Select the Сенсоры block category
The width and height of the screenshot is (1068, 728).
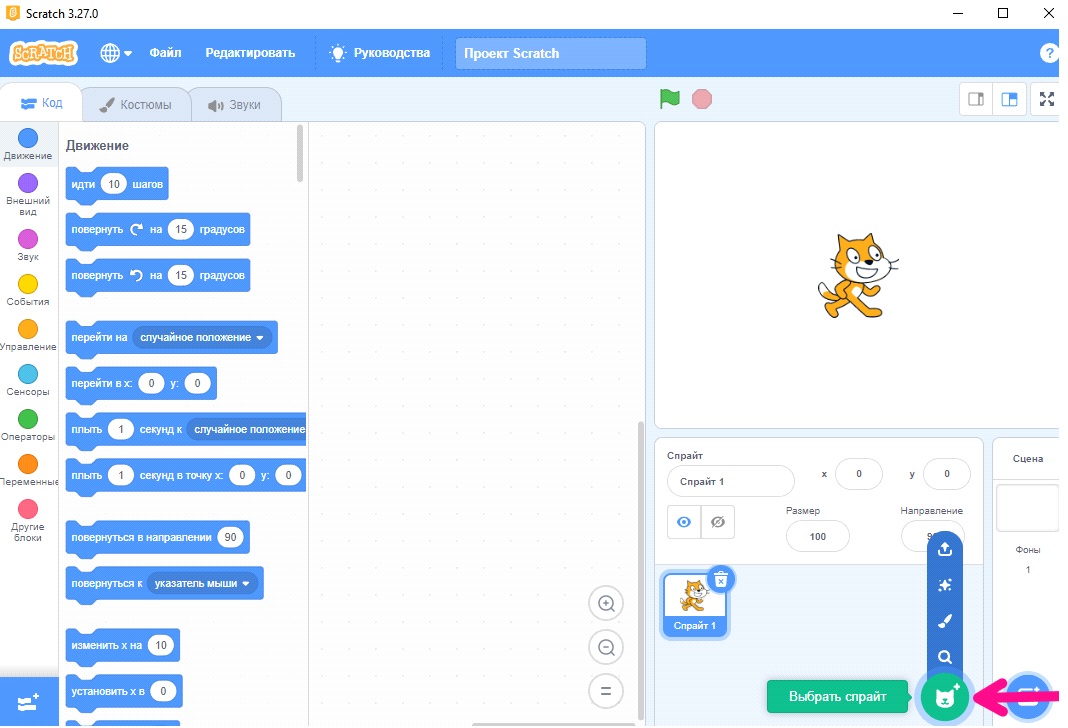coord(28,380)
